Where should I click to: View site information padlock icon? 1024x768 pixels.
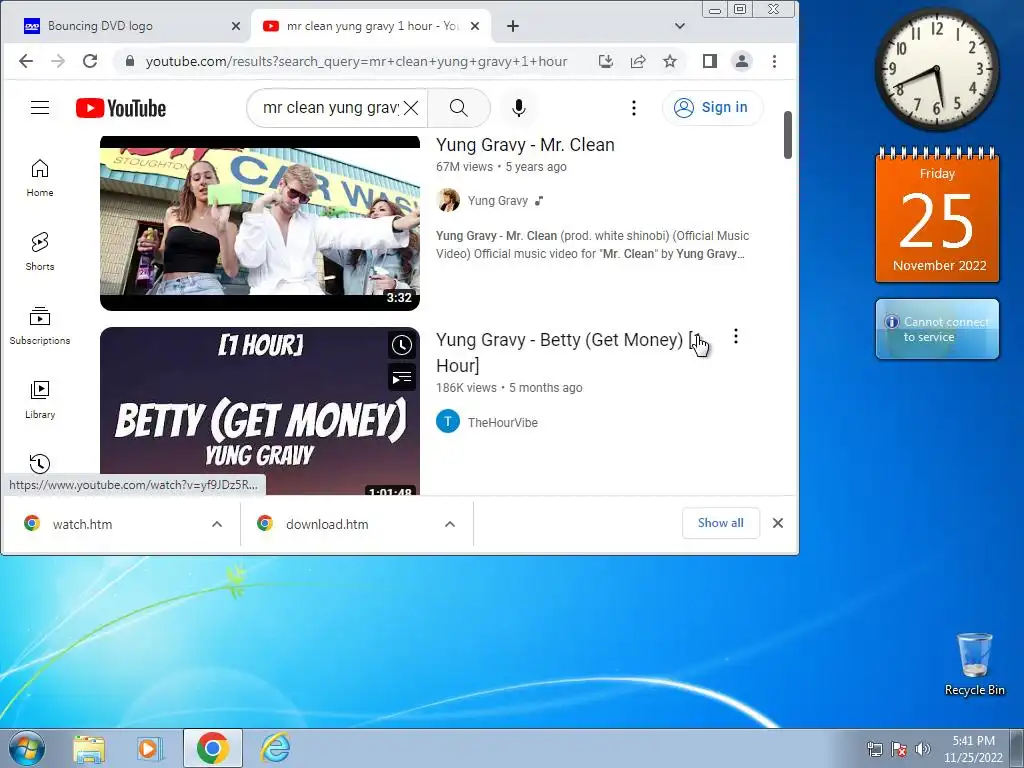pos(130,61)
